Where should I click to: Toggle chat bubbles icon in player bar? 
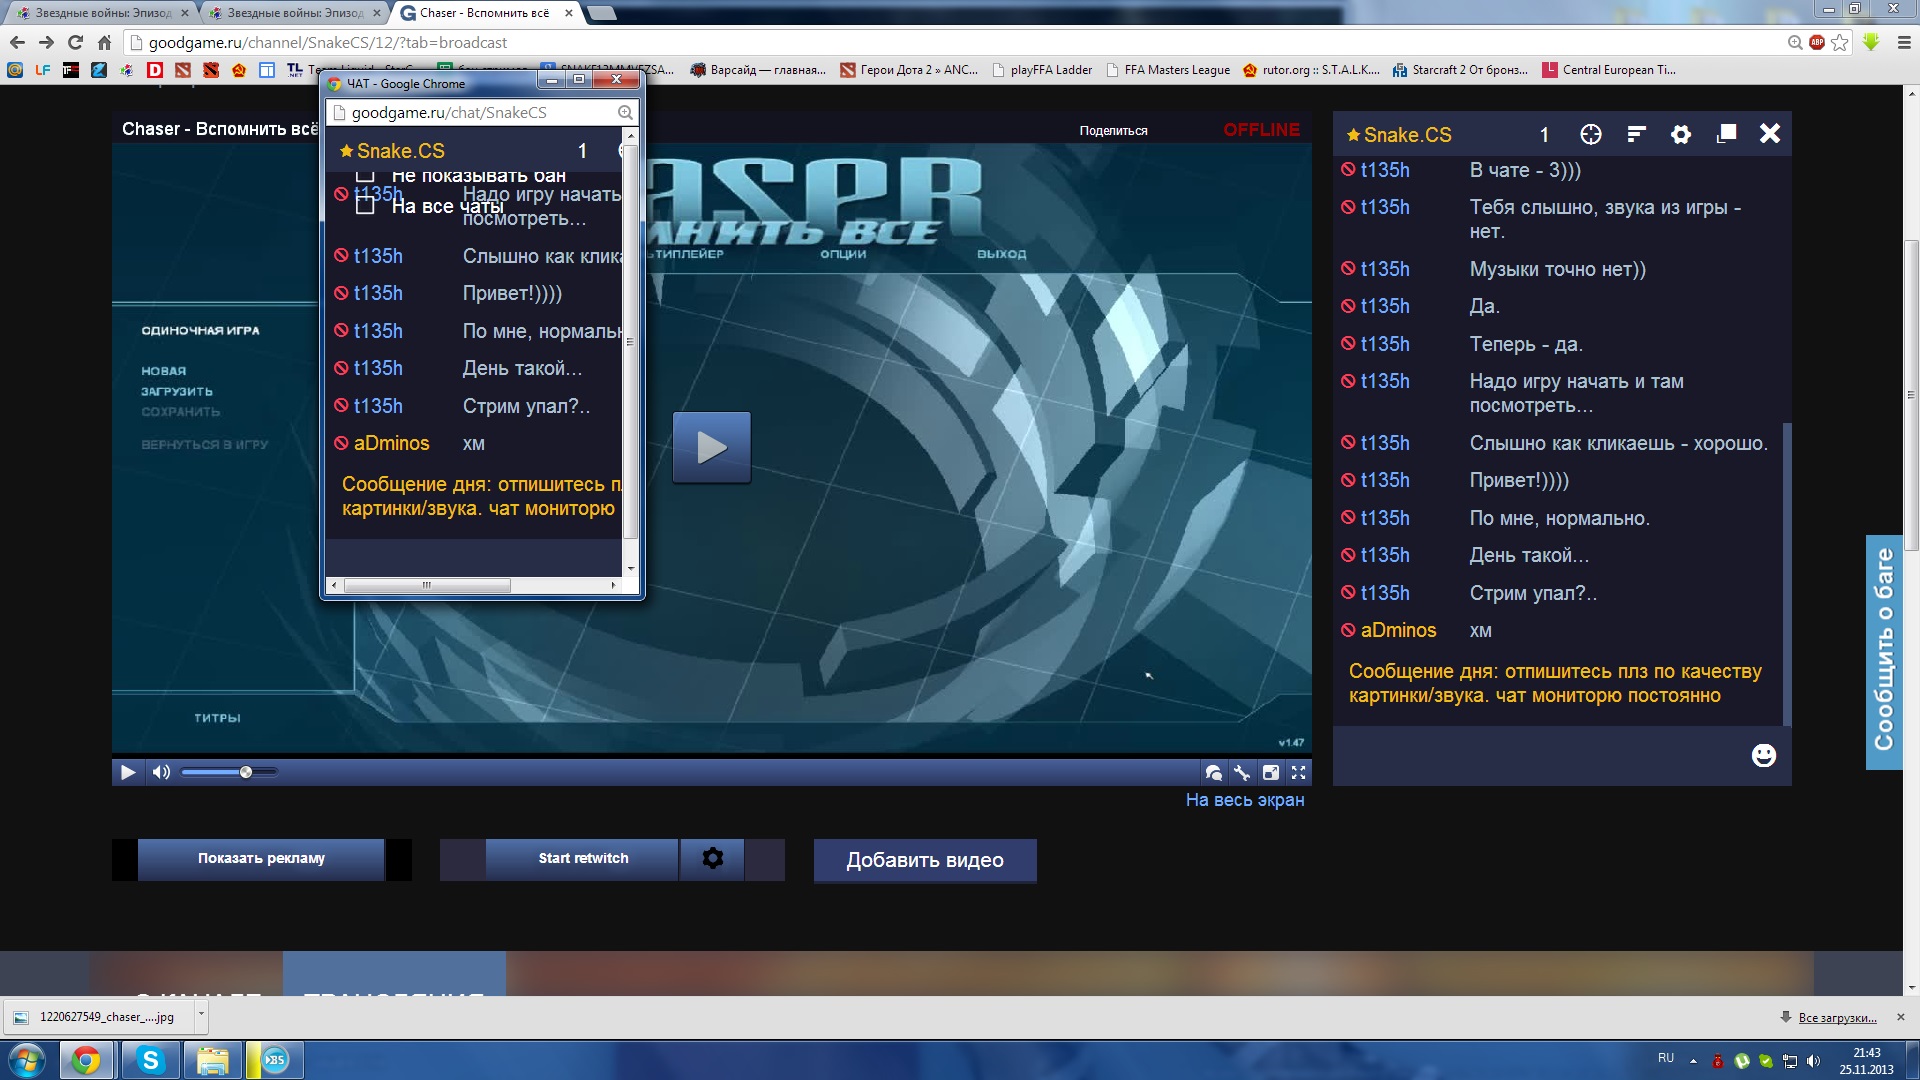click(1213, 772)
